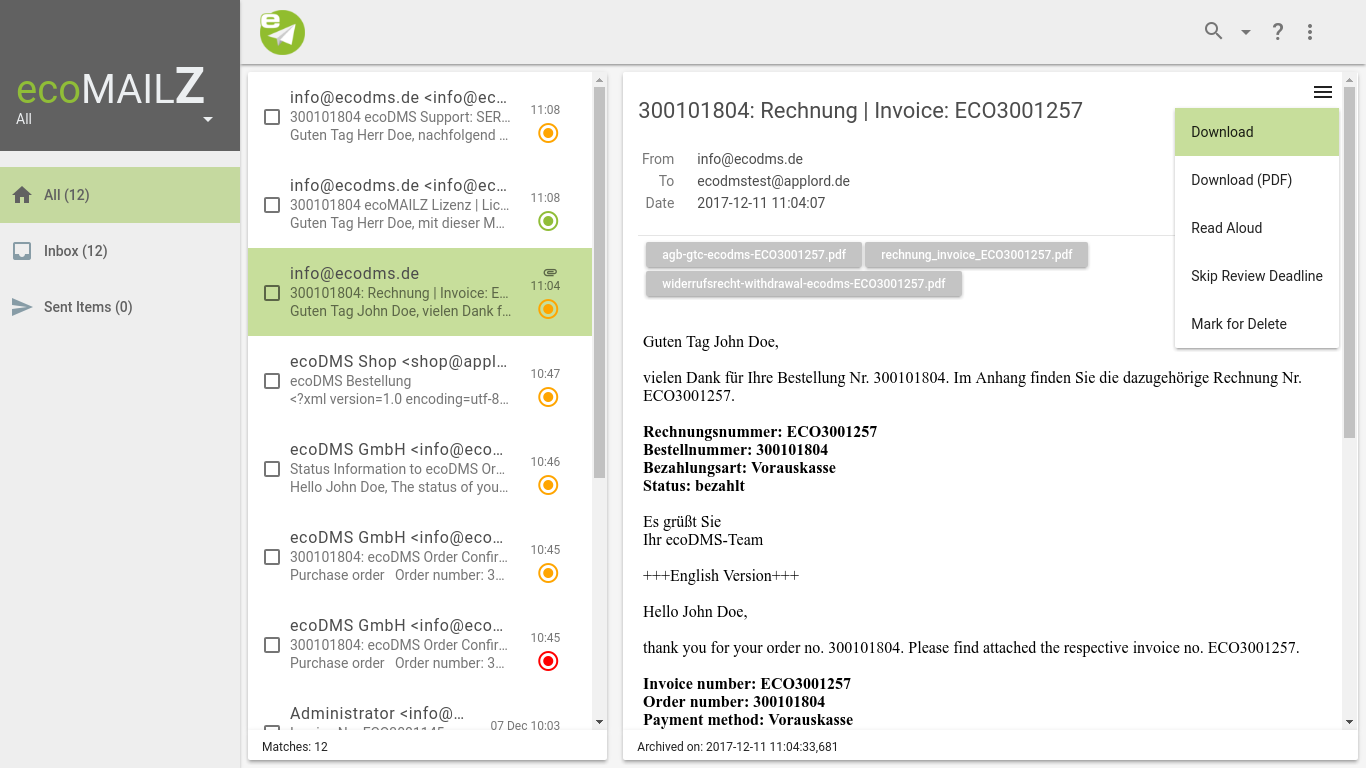Select the All (12) folder
This screenshot has height=768, width=1366.
120,195
